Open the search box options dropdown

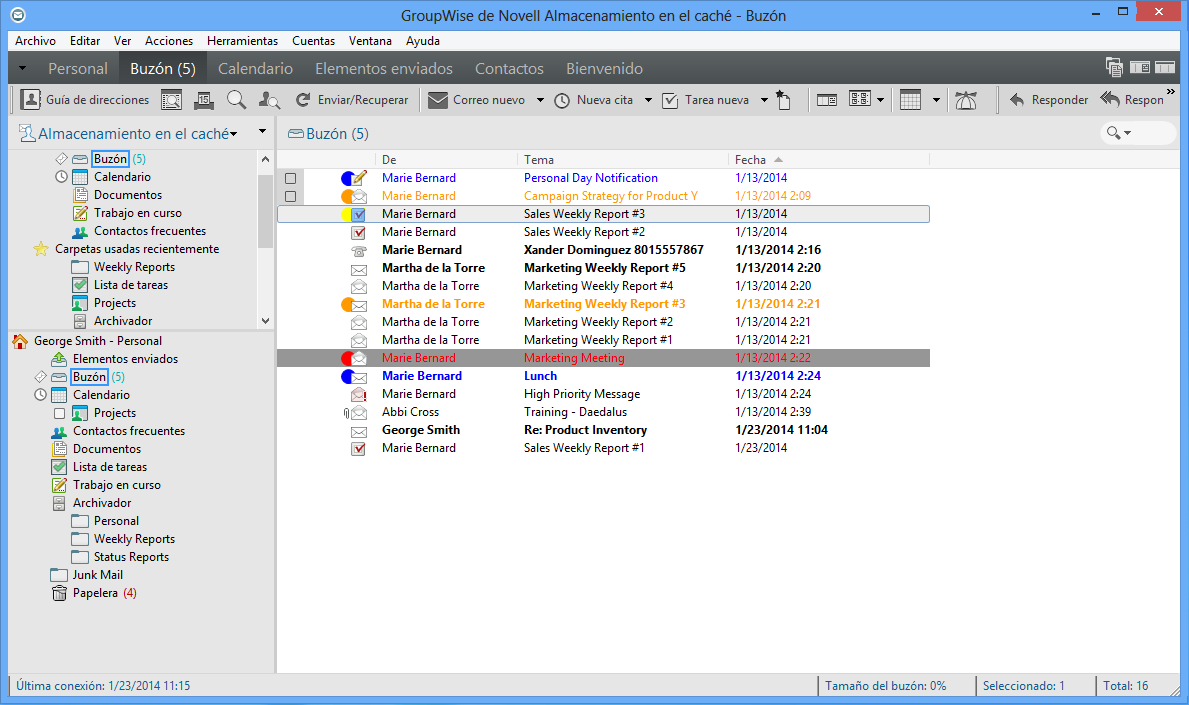coord(1127,133)
